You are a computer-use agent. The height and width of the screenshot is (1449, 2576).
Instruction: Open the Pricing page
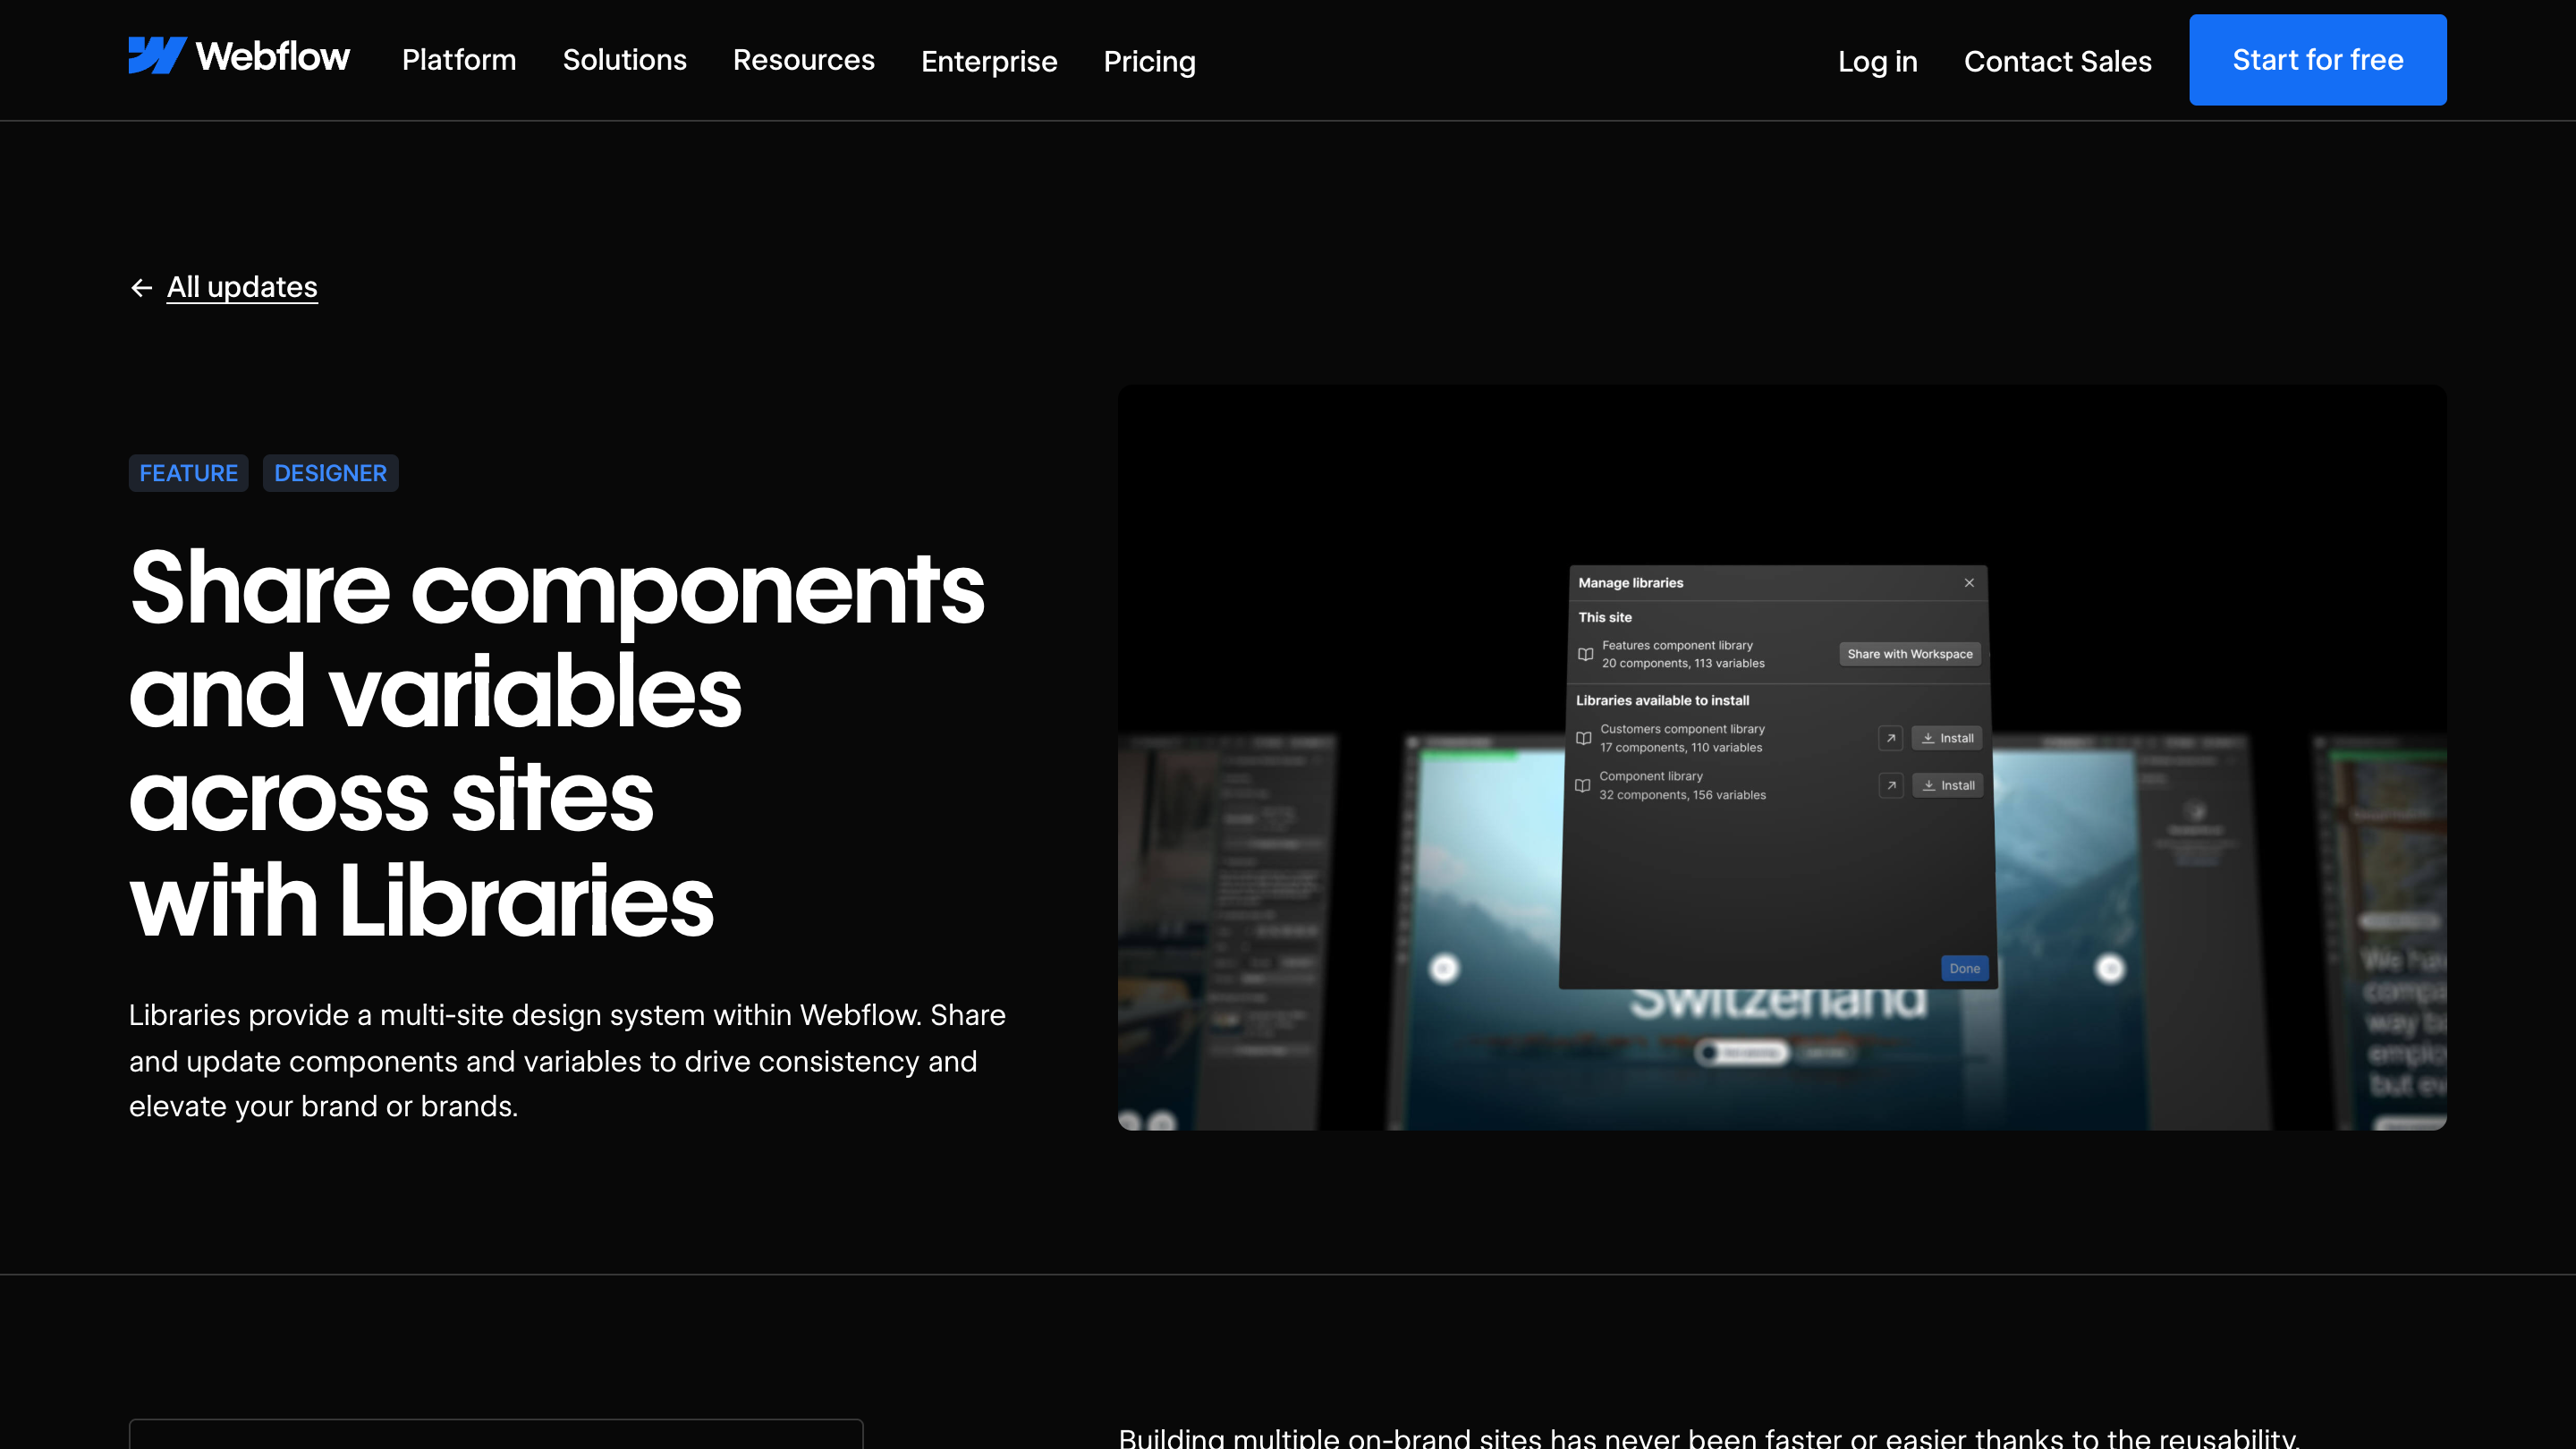click(1150, 61)
